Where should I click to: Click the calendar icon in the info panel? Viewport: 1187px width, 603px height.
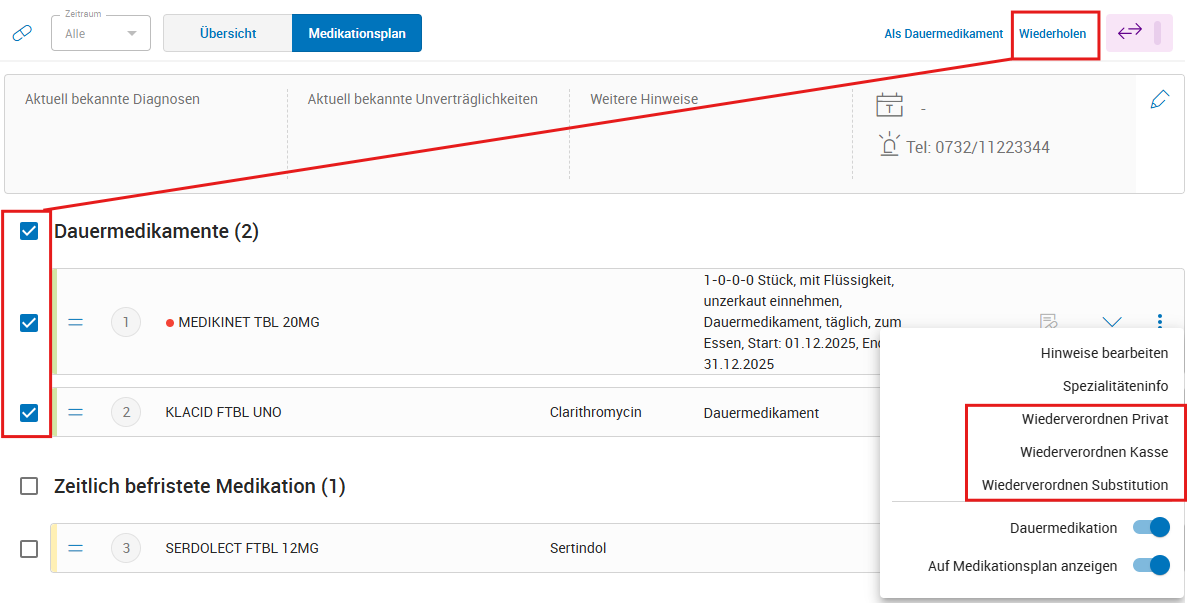[x=889, y=106]
